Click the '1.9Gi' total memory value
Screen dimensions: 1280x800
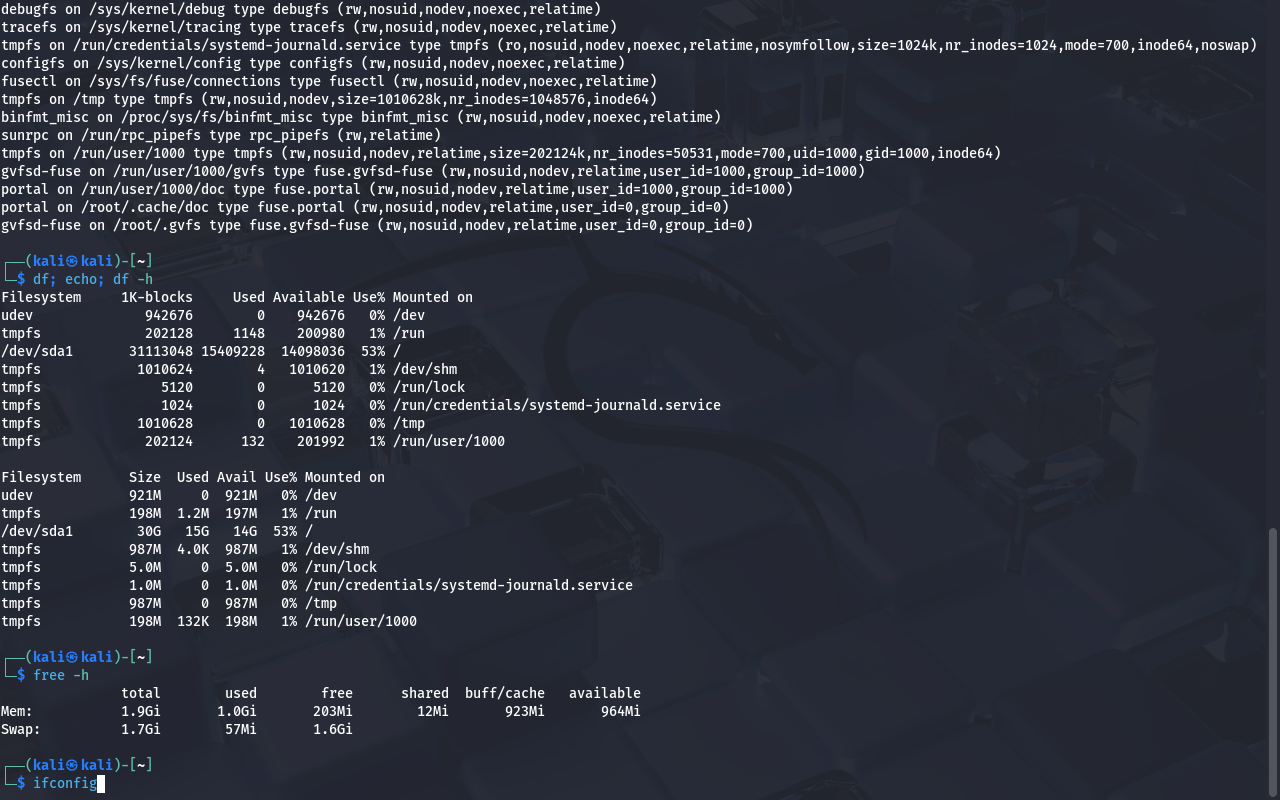(x=140, y=711)
